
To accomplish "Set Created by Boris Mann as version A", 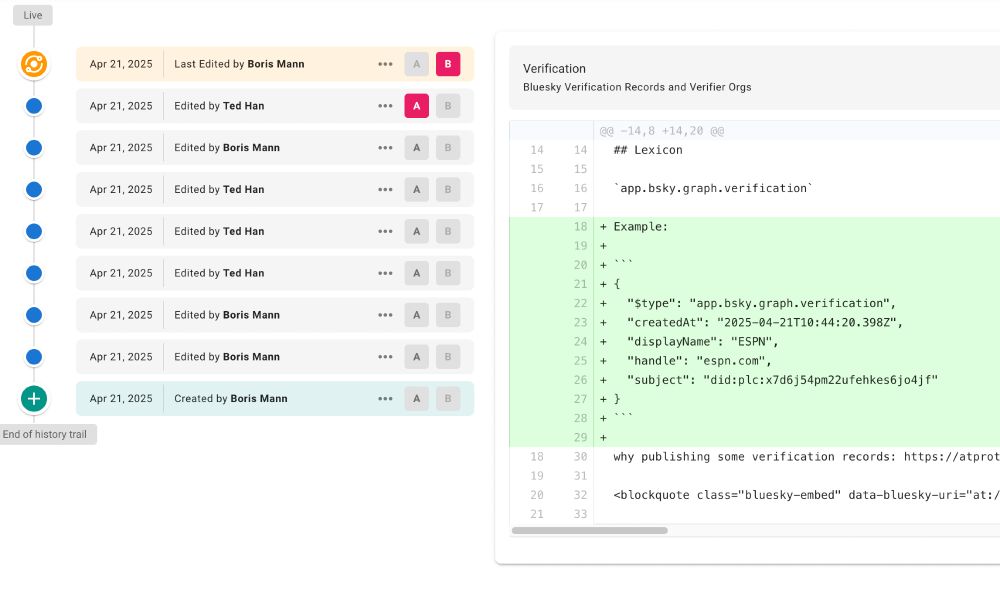I will tap(416, 399).
